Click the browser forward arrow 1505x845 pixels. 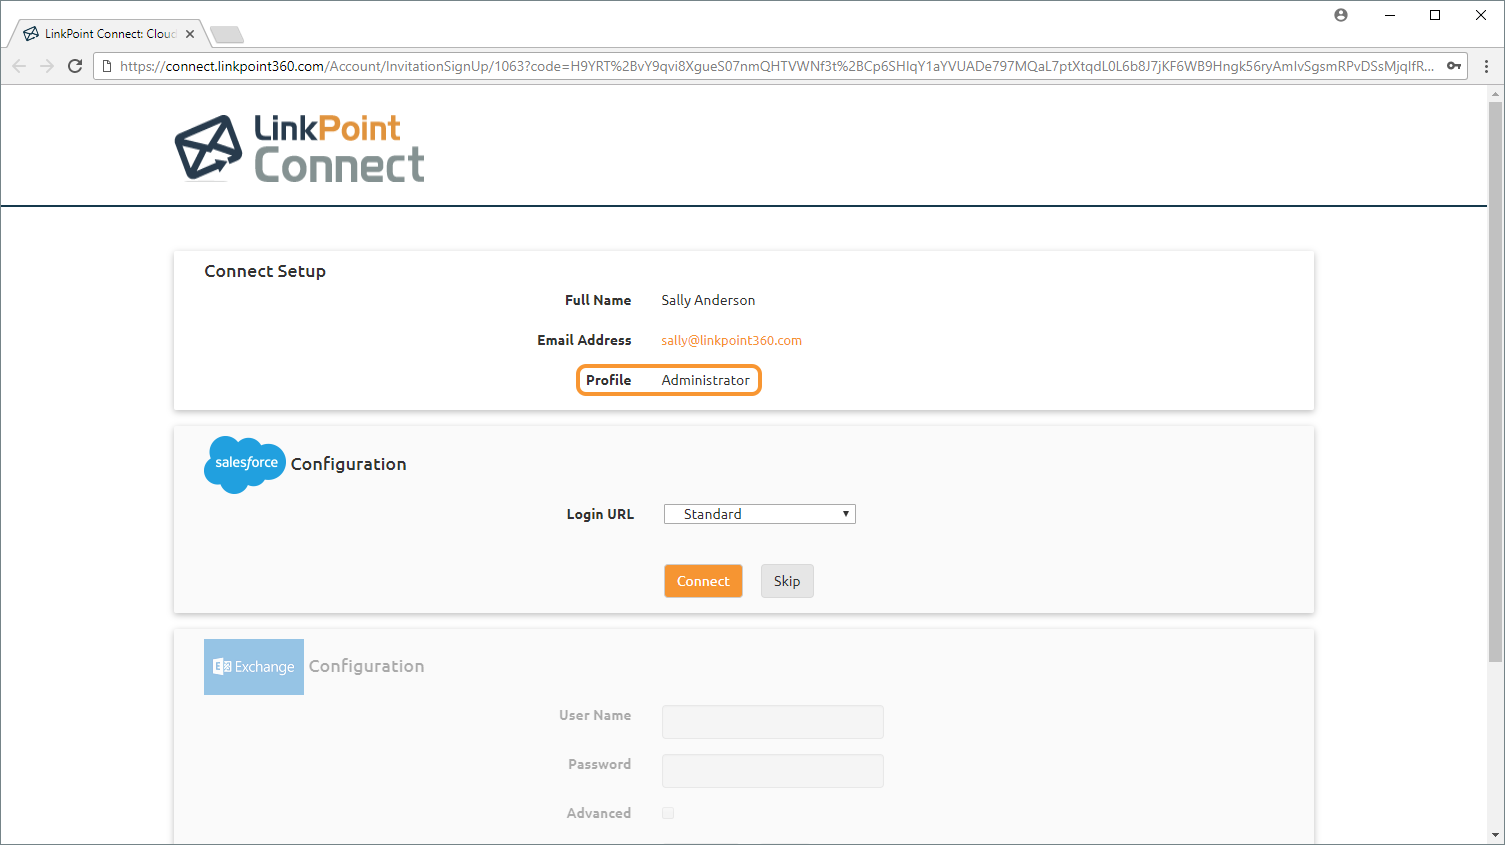tap(47, 66)
